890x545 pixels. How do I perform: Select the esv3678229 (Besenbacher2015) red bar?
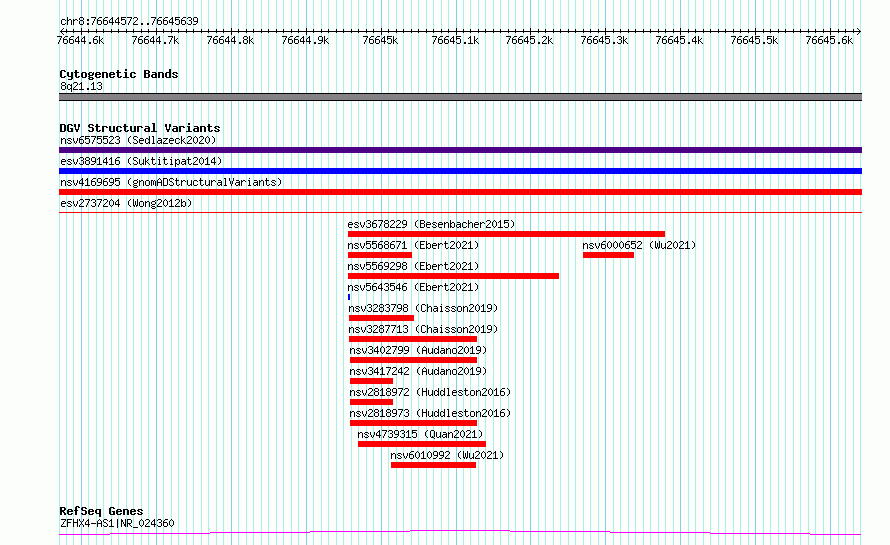[506, 234]
